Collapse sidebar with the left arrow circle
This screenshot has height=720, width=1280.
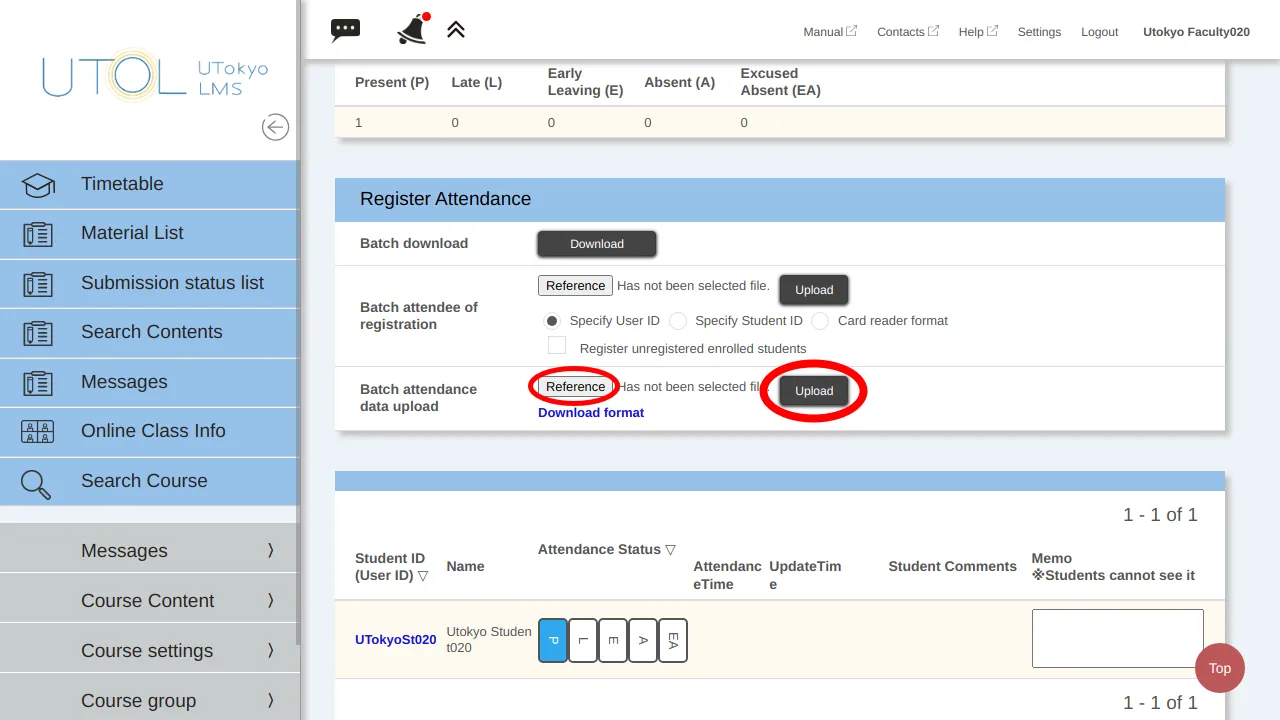coord(275,127)
